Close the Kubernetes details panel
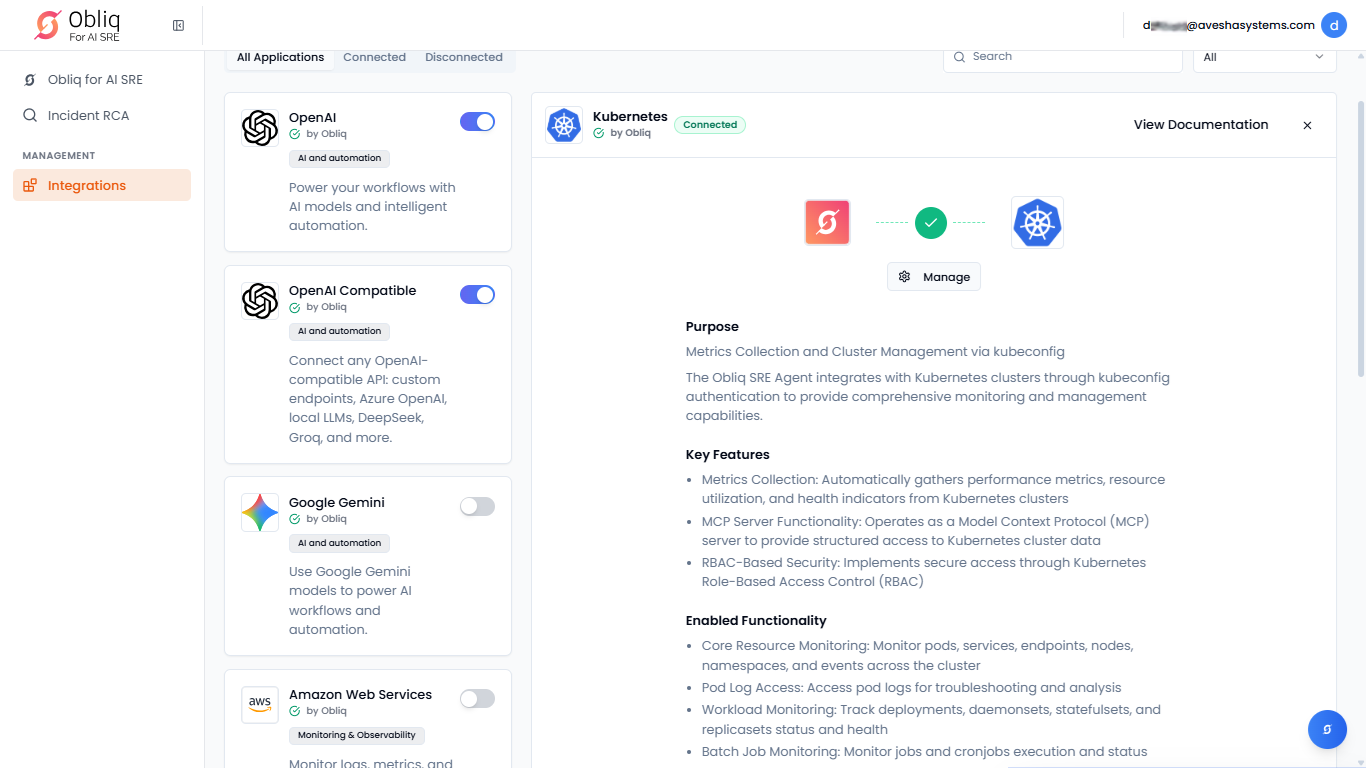This screenshot has height=768, width=1366. [1307, 125]
